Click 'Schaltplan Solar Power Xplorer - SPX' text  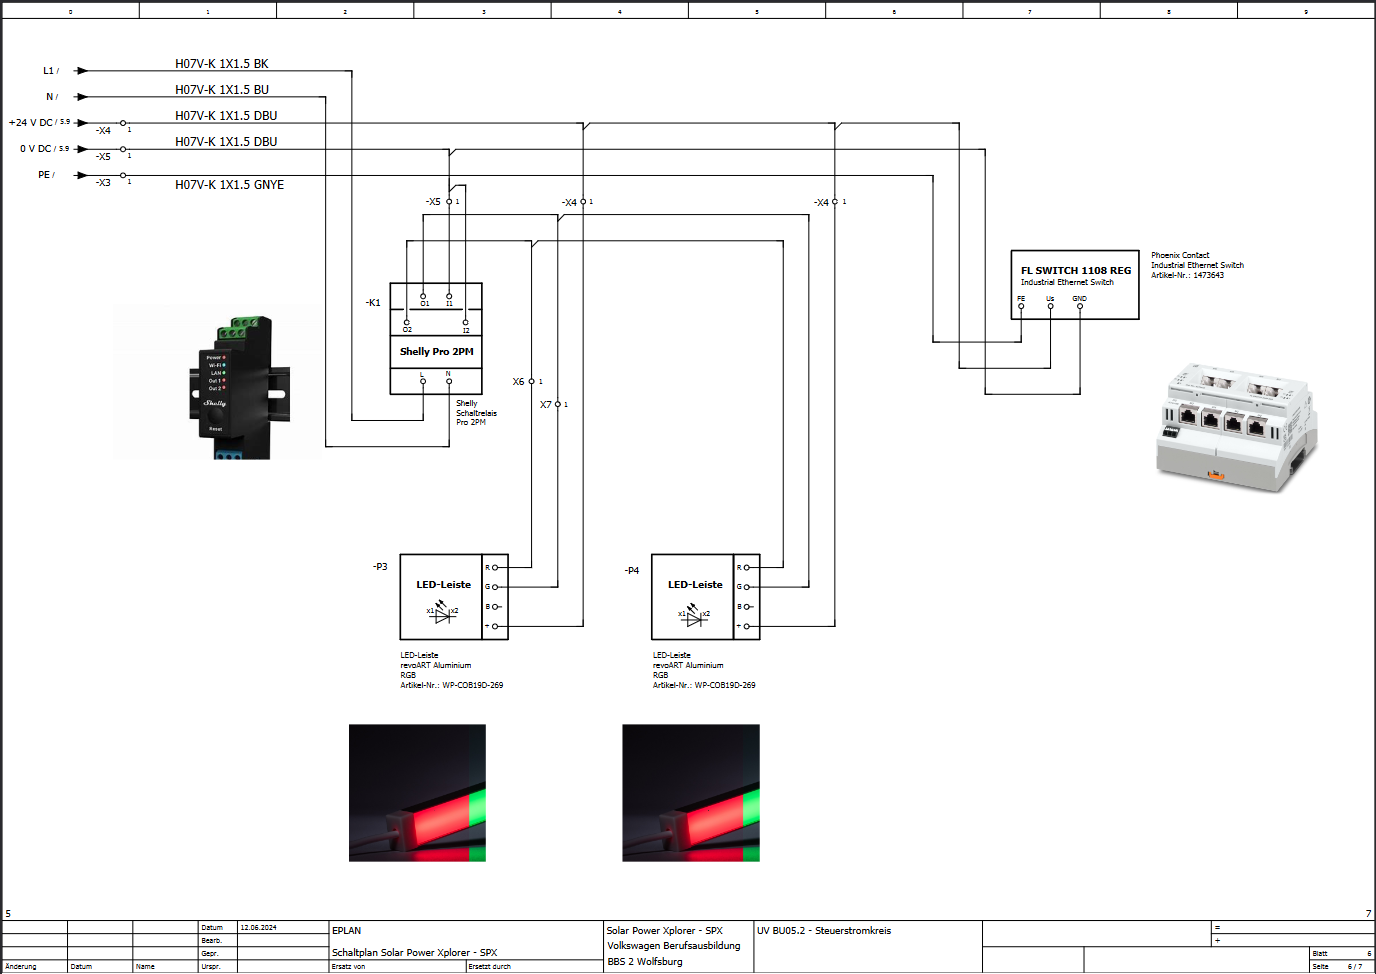point(414,953)
